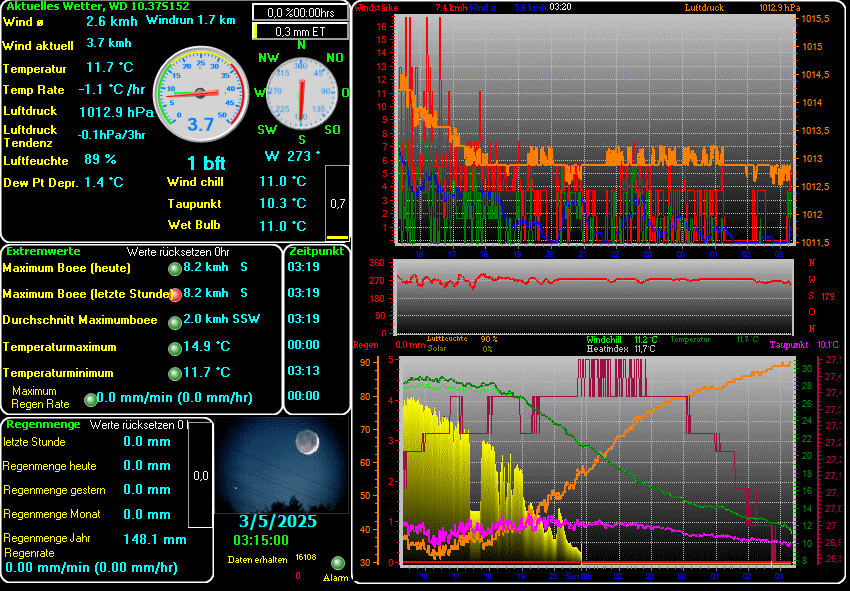Click the magenta Taupunkt legend label
This screenshot has width=850, height=591.
coord(789,345)
